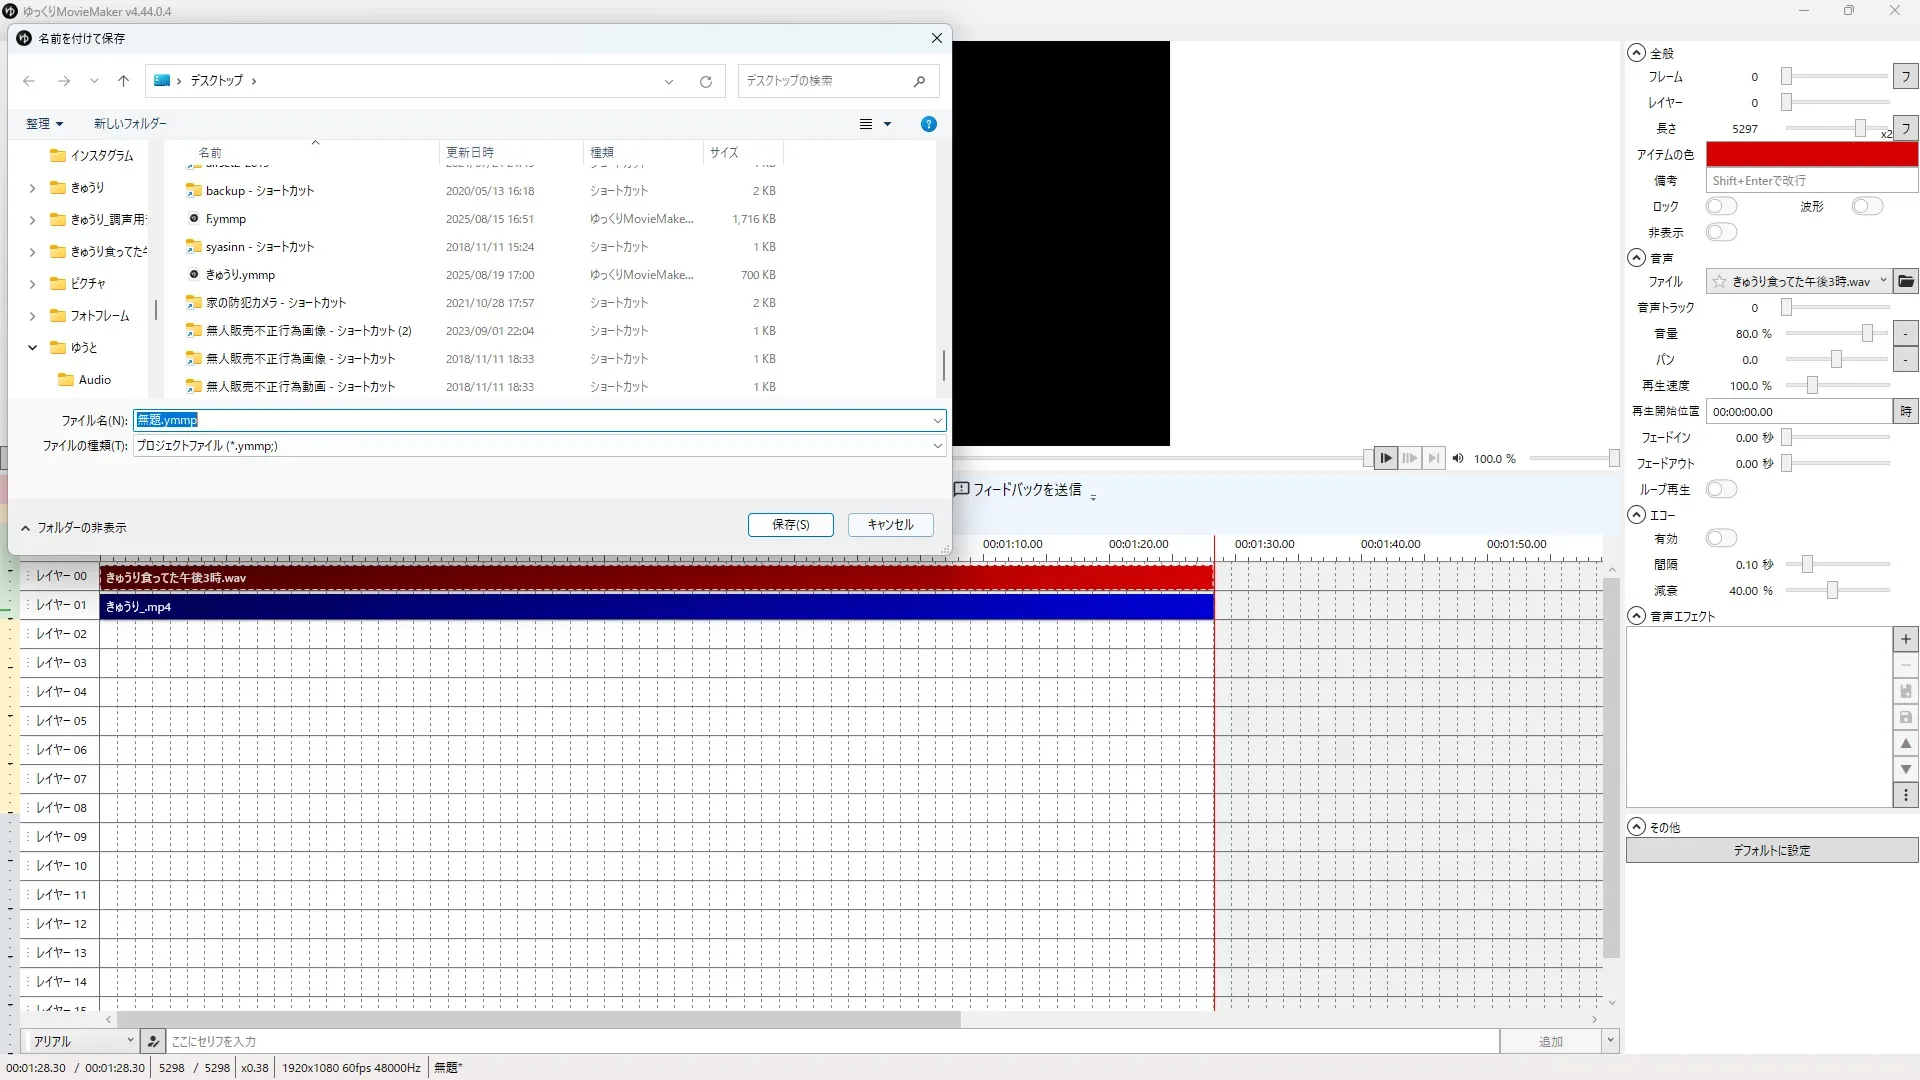Collapse the 音声 section chevron
The width and height of the screenshot is (1920, 1080).
(1636, 258)
